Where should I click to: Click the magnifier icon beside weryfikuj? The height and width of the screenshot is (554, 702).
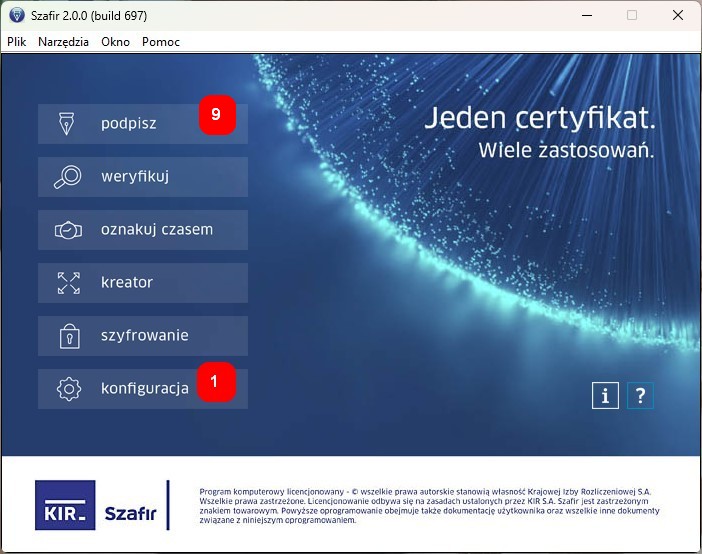[x=68, y=177]
